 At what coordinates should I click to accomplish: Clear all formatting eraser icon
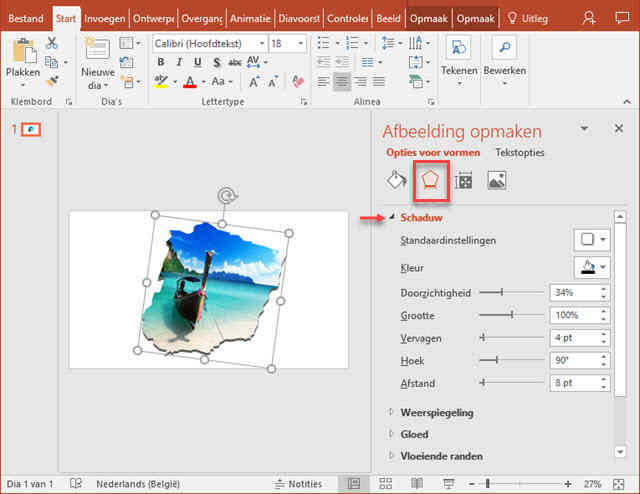298,81
